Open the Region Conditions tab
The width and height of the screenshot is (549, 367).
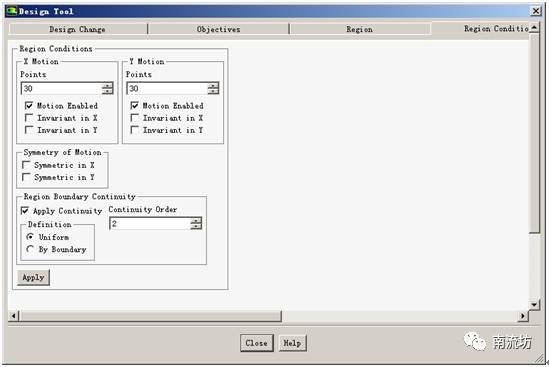click(480, 29)
